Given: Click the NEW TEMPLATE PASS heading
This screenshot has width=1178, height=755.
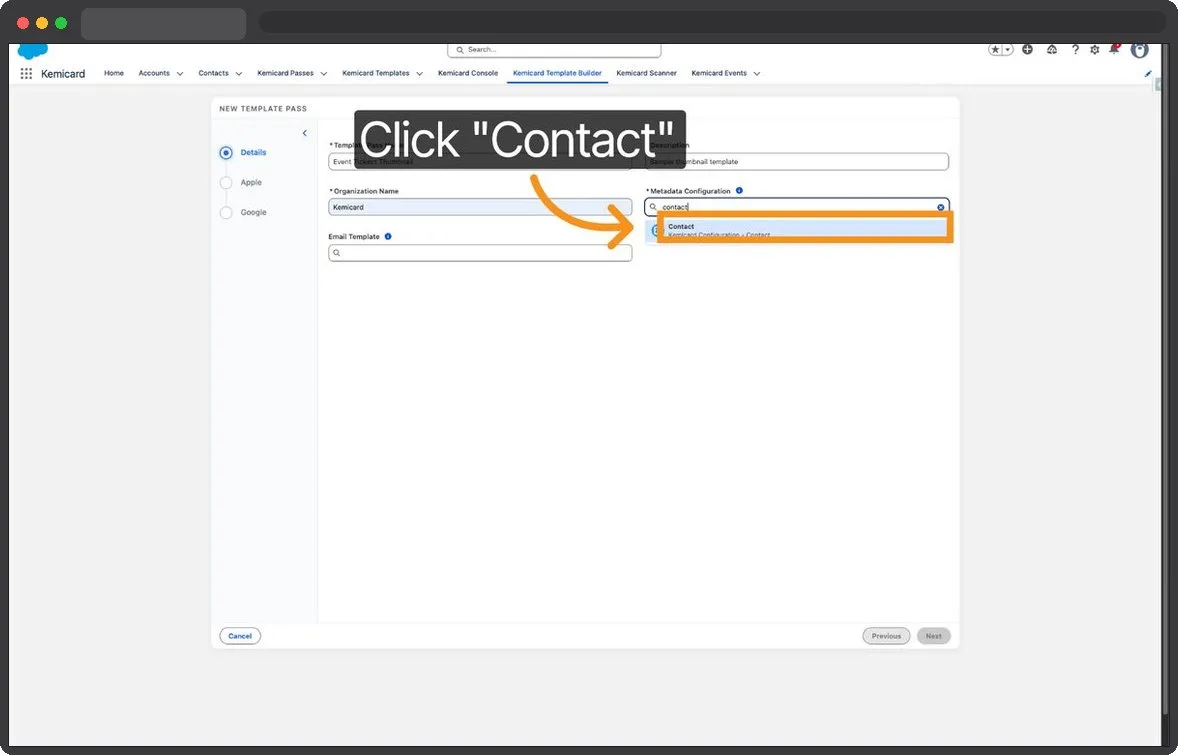Looking at the screenshot, I should [x=263, y=109].
